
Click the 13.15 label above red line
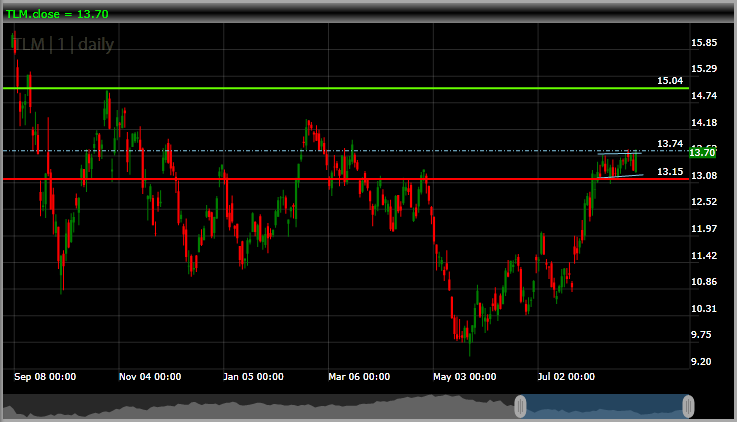(669, 172)
